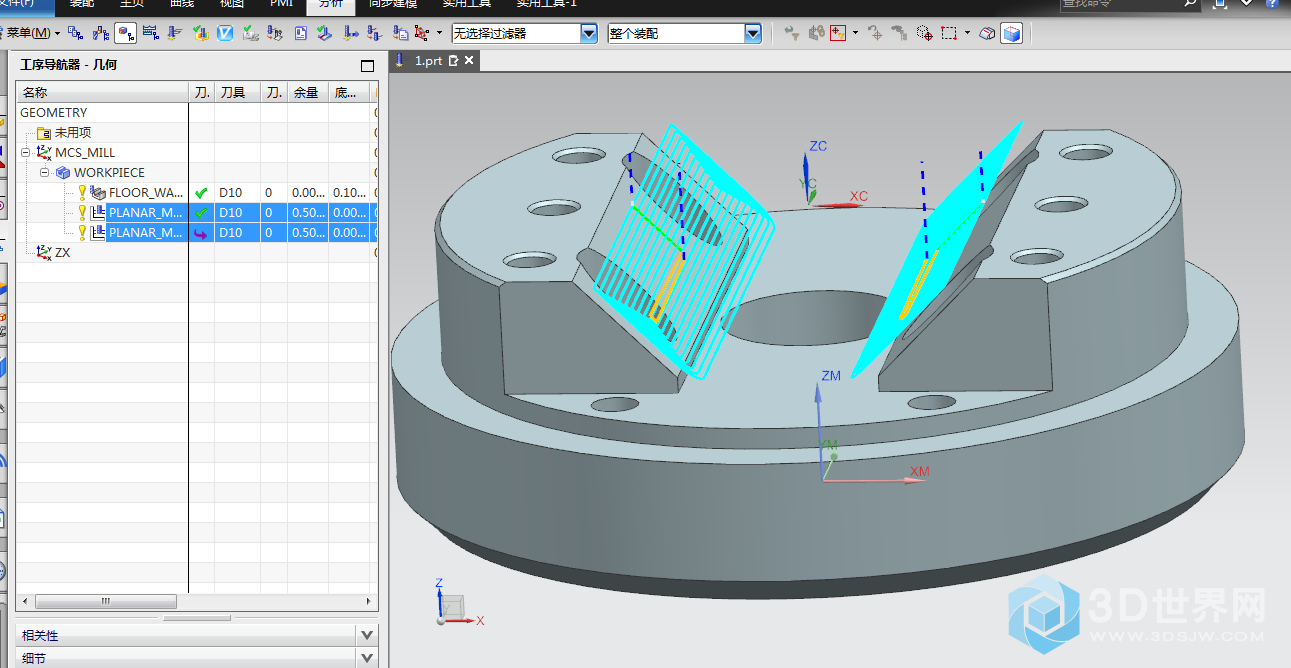Image resolution: width=1291 pixels, height=668 pixels.
Task: Open the 主页 ribbon tab
Action: point(132,4)
